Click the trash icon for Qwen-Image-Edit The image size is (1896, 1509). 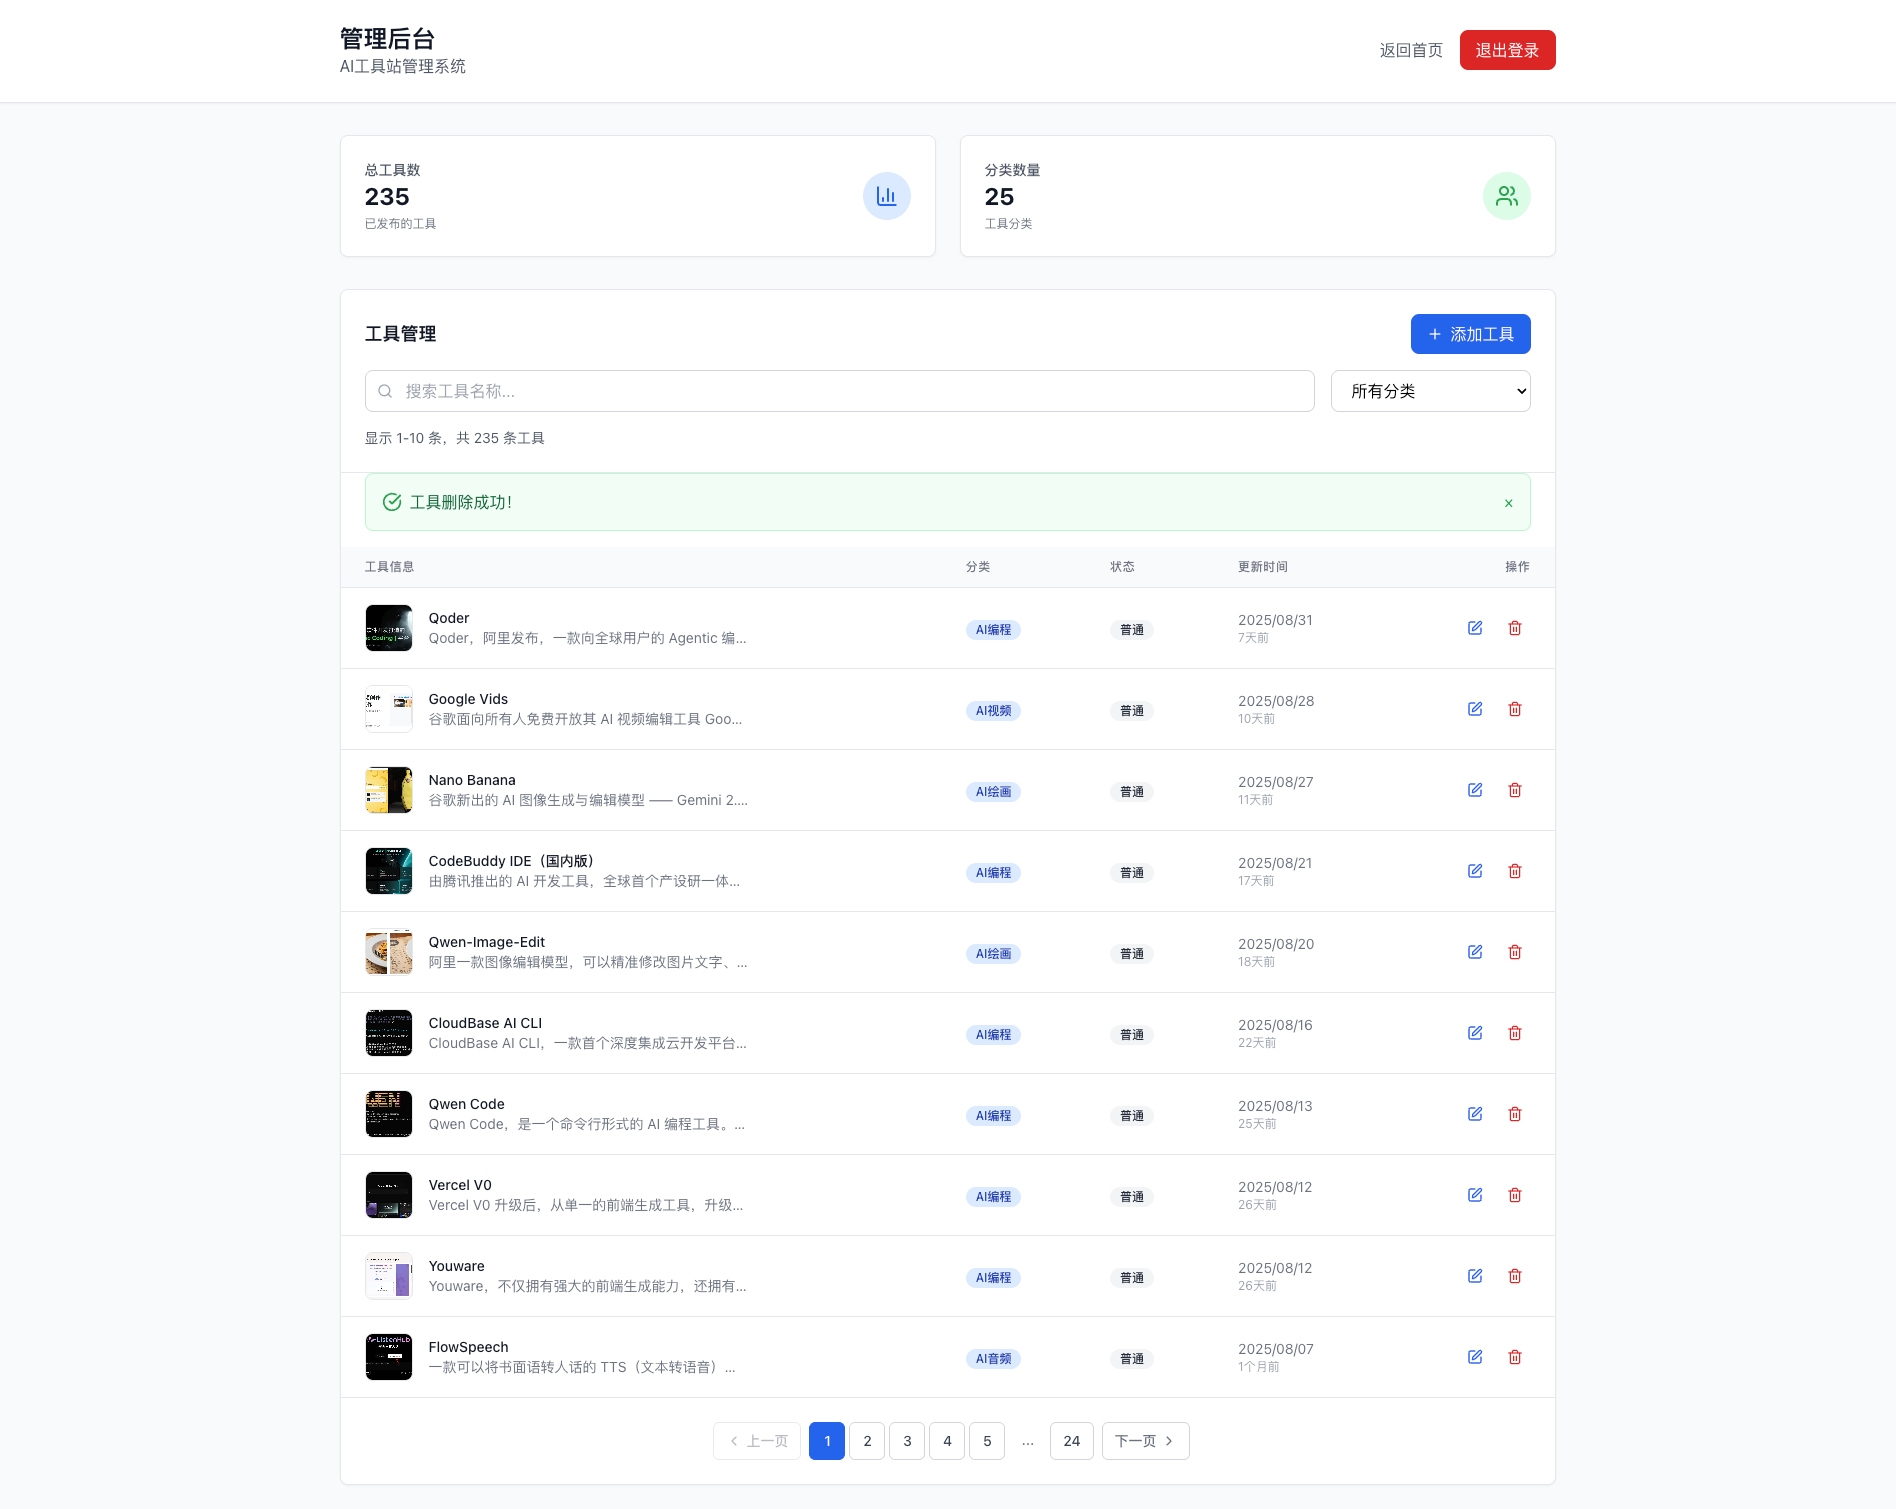(x=1515, y=952)
